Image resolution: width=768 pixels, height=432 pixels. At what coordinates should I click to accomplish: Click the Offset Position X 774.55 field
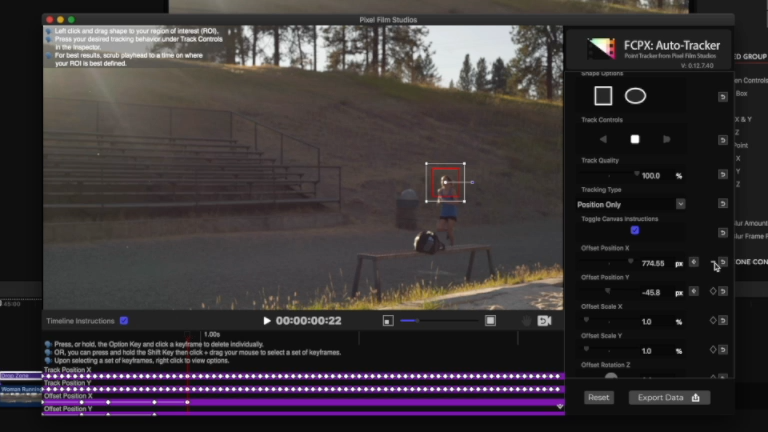pos(653,264)
